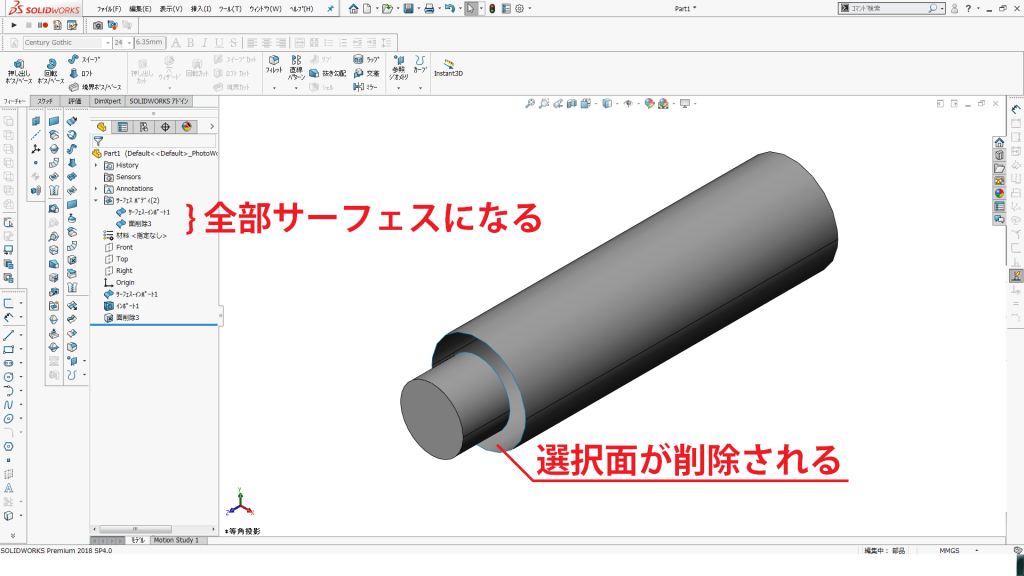The width and height of the screenshot is (1024, 576).
Task: Open the PropertyManager tab icon
Action: [x=122, y=127]
